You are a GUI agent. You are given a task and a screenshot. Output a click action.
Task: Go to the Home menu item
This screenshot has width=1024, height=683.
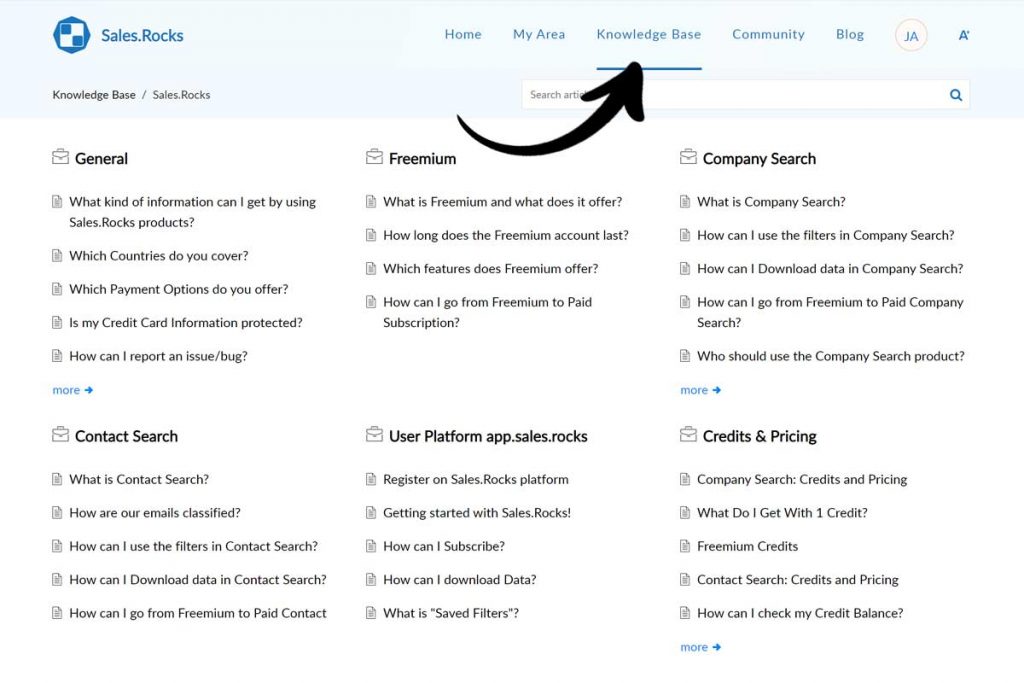[x=463, y=34]
